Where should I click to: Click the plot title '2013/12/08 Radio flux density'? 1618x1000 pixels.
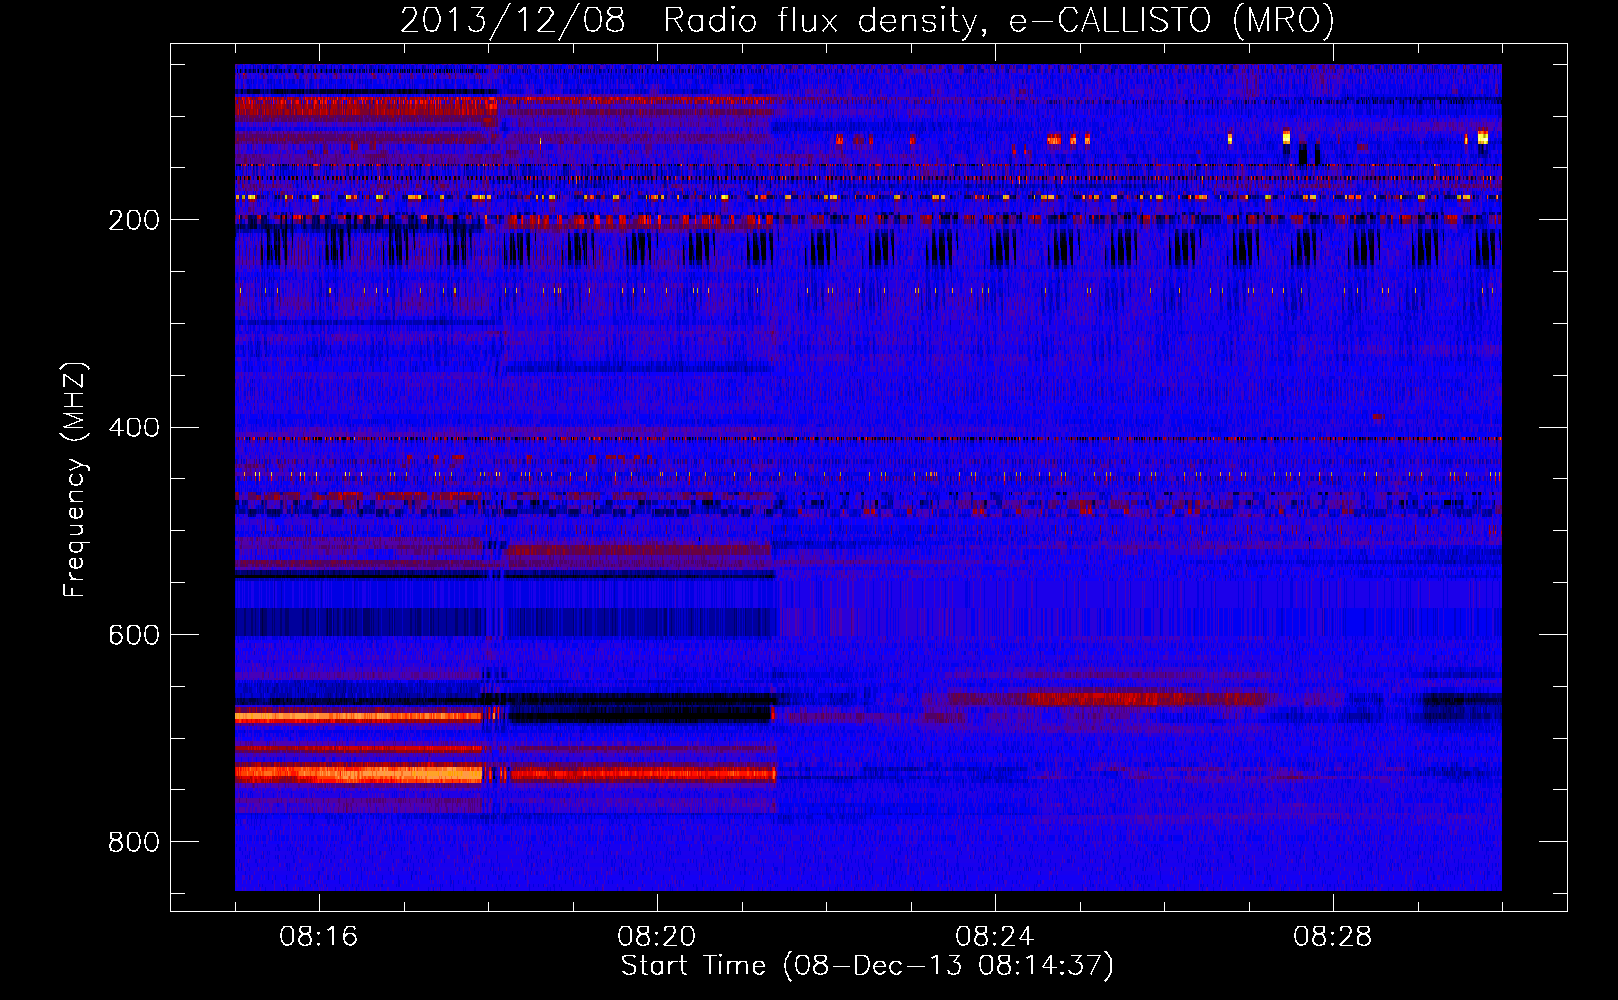pos(867,21)
